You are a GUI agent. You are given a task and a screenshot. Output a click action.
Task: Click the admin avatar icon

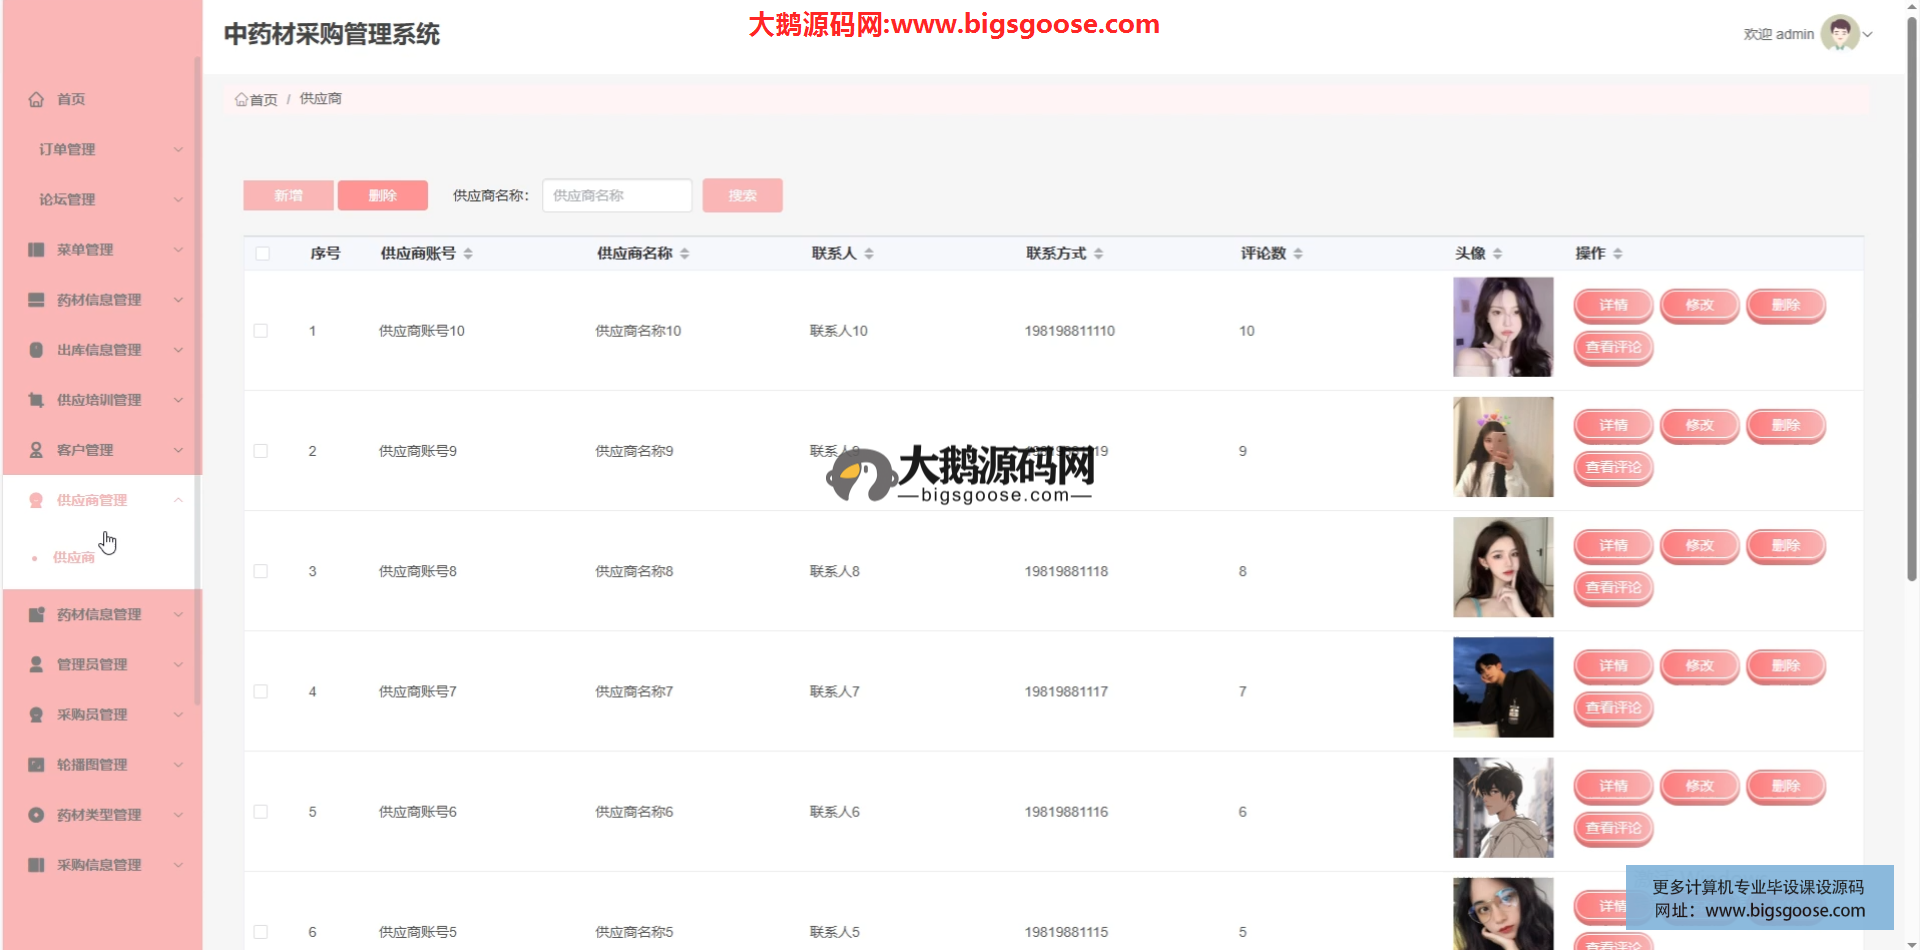(x=1839, y=33)
